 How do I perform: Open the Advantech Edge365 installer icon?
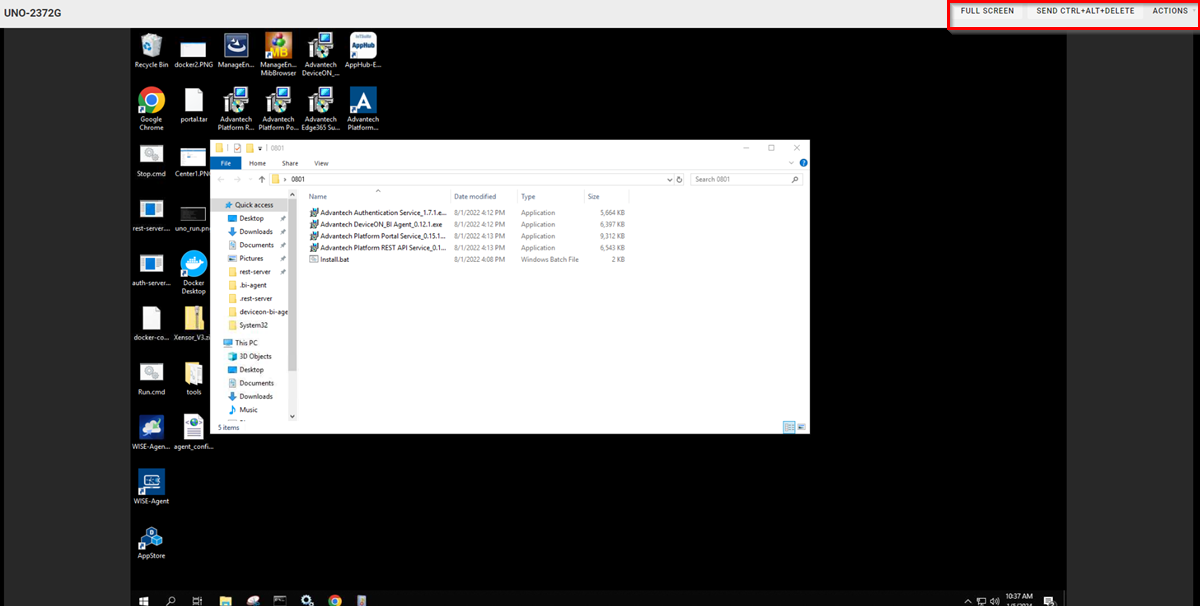click(x=320, y=100)
